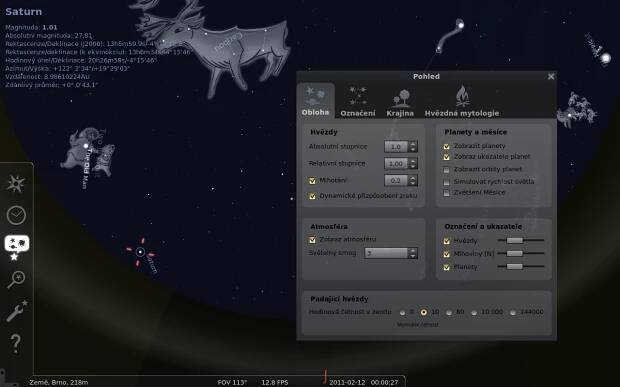The image size is (620, 387).
Task: Switch to the Označení tab
Action: [x=358, y=102]
